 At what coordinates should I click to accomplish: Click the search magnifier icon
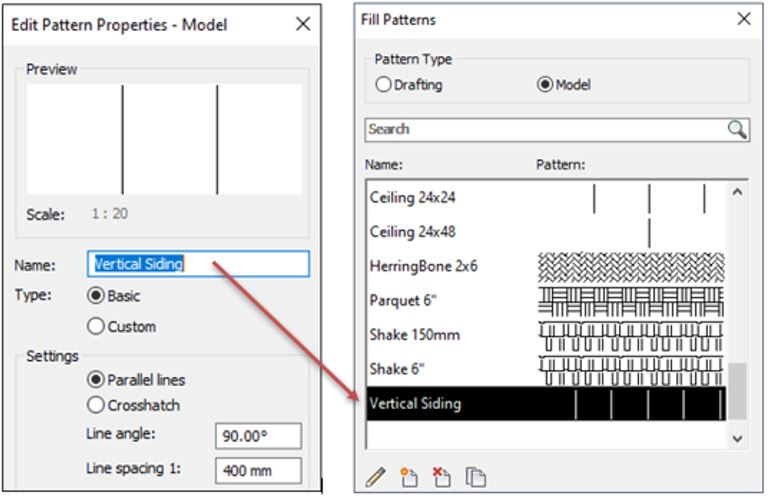(737, 130)
